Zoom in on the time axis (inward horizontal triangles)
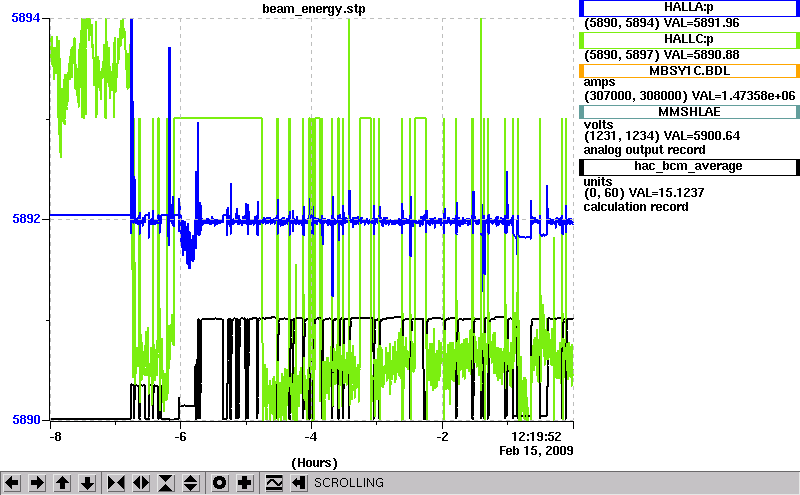This screenshot has height=495, width=800. point(116,483)
